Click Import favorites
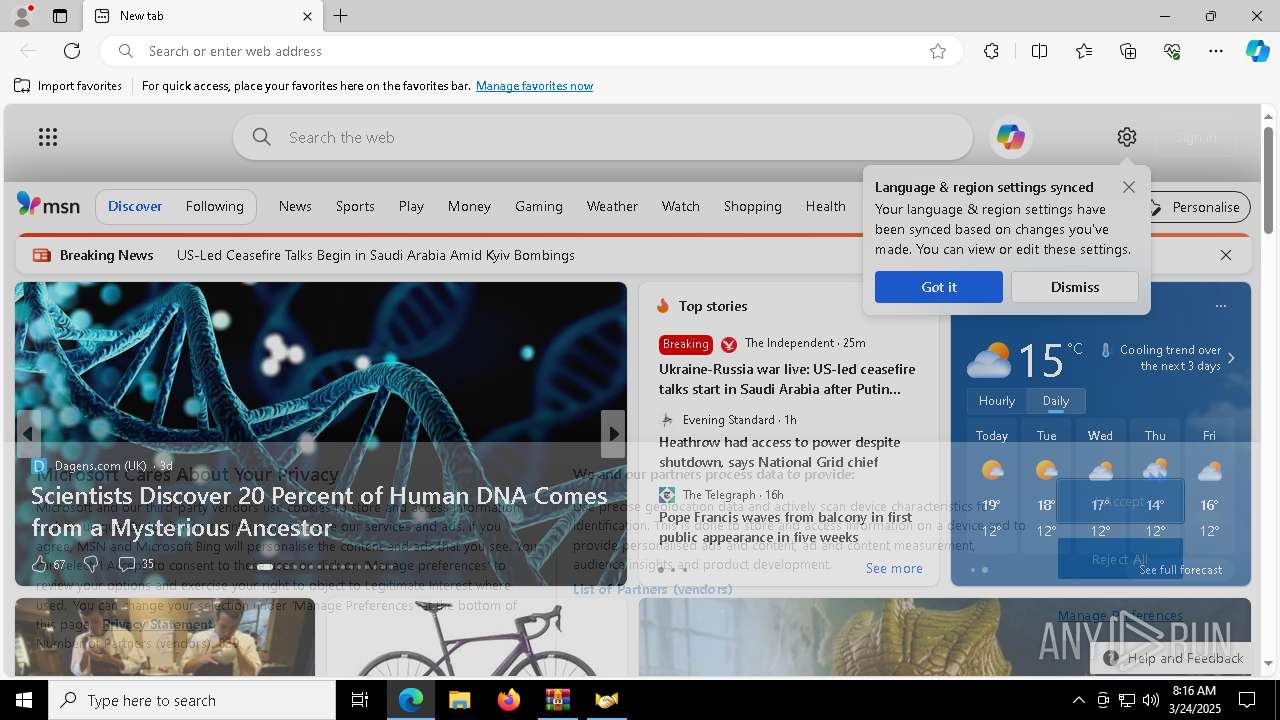Image resolution: width=1280 pixels, height=720 pixels. click(x=68, y=86)
